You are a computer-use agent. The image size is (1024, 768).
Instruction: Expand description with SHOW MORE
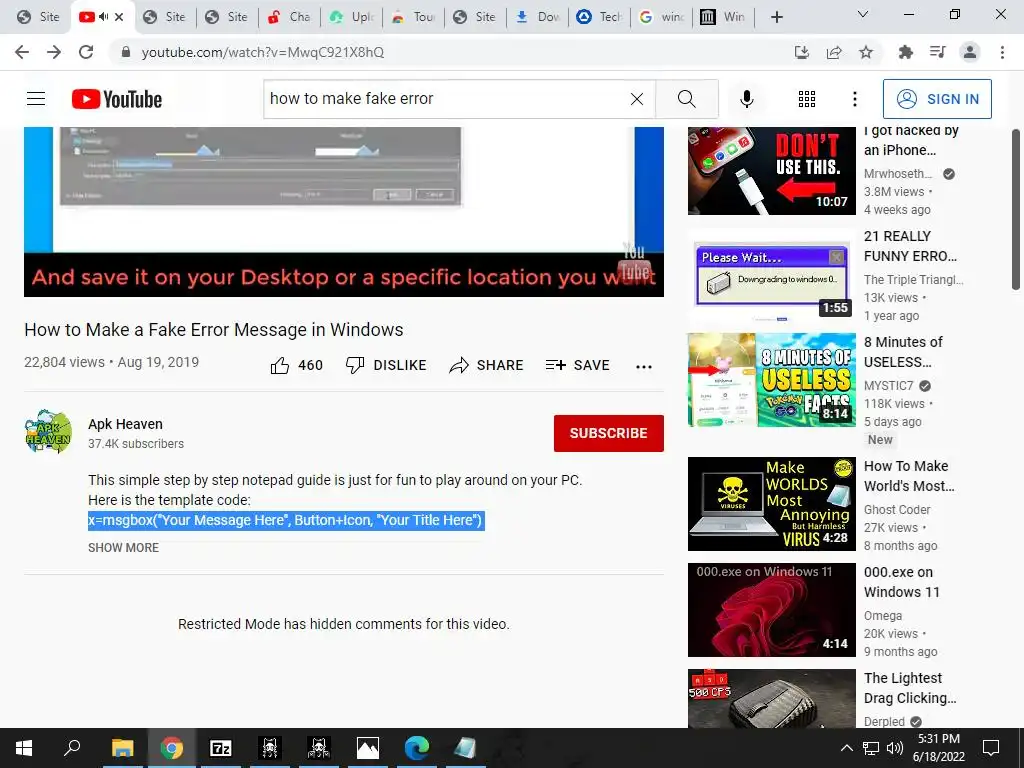[123, 547]
